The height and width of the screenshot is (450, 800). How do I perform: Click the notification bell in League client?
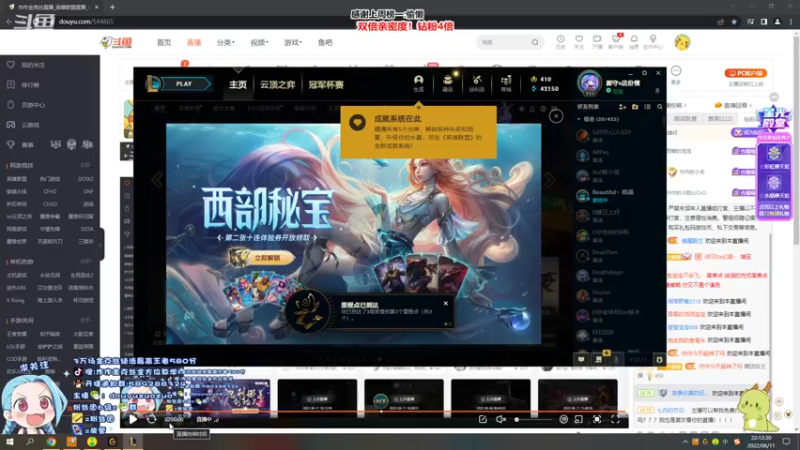point(657,91)
